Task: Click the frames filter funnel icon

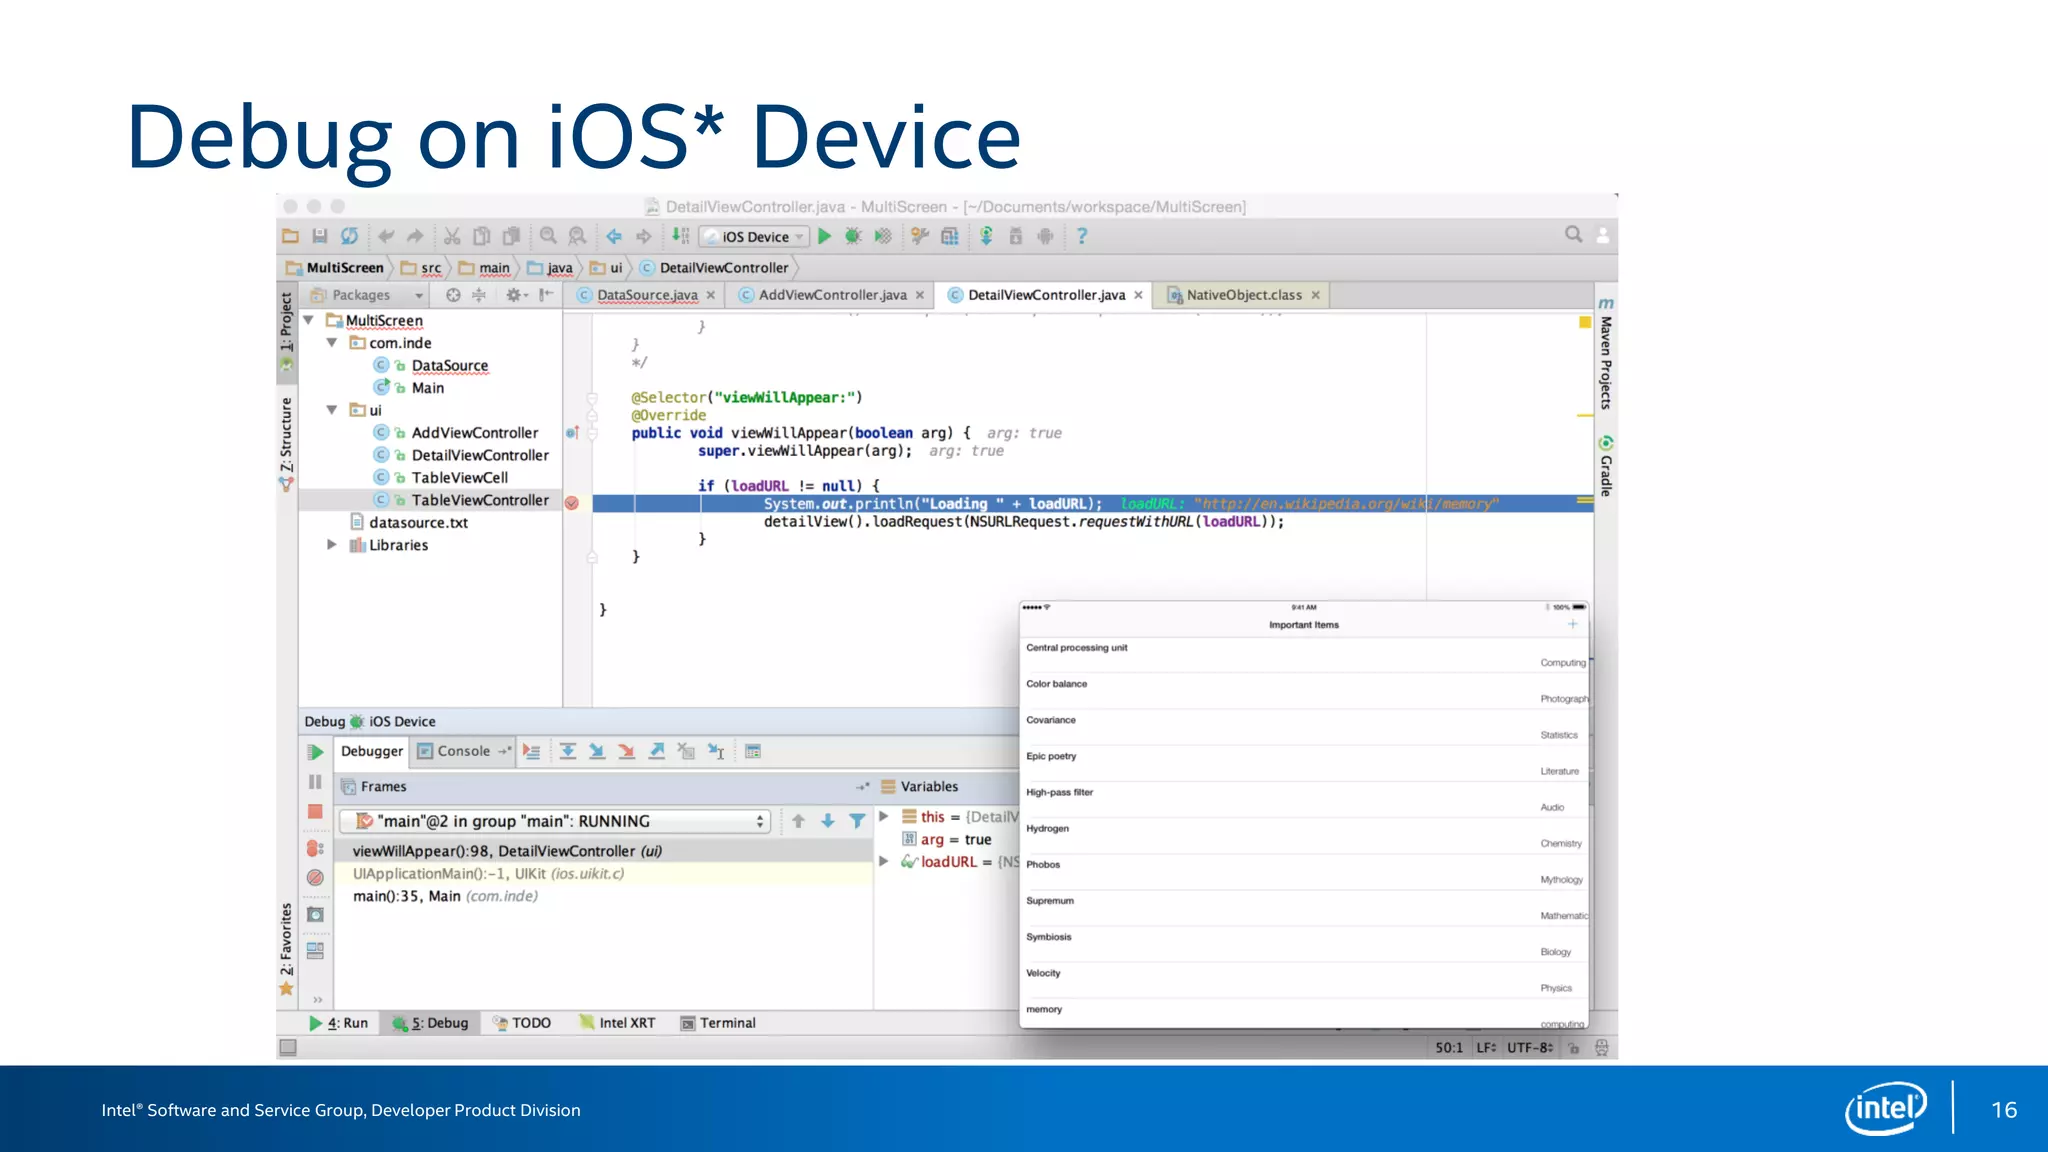Action: [857, 821]
